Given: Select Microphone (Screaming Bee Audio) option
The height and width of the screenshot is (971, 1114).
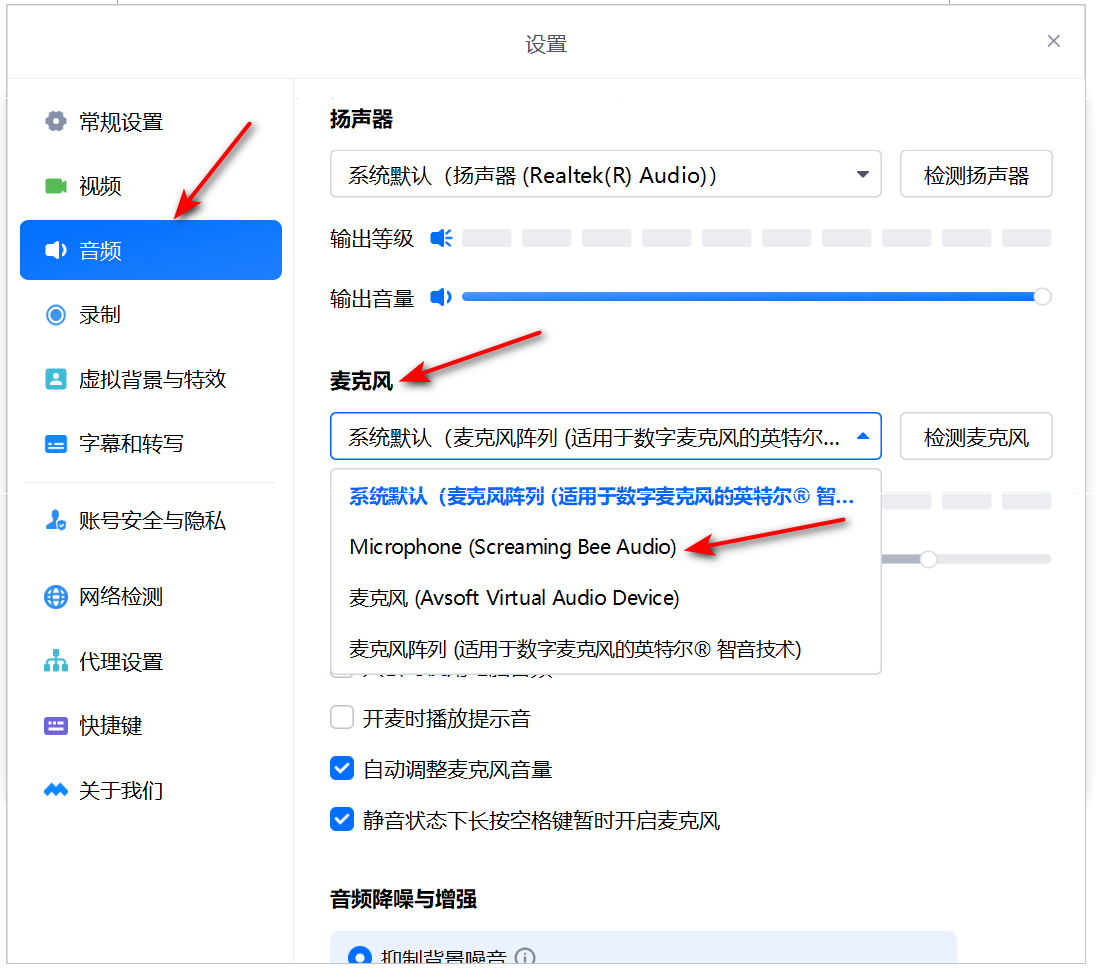Looking at the screenshot, I should (513, 547).
